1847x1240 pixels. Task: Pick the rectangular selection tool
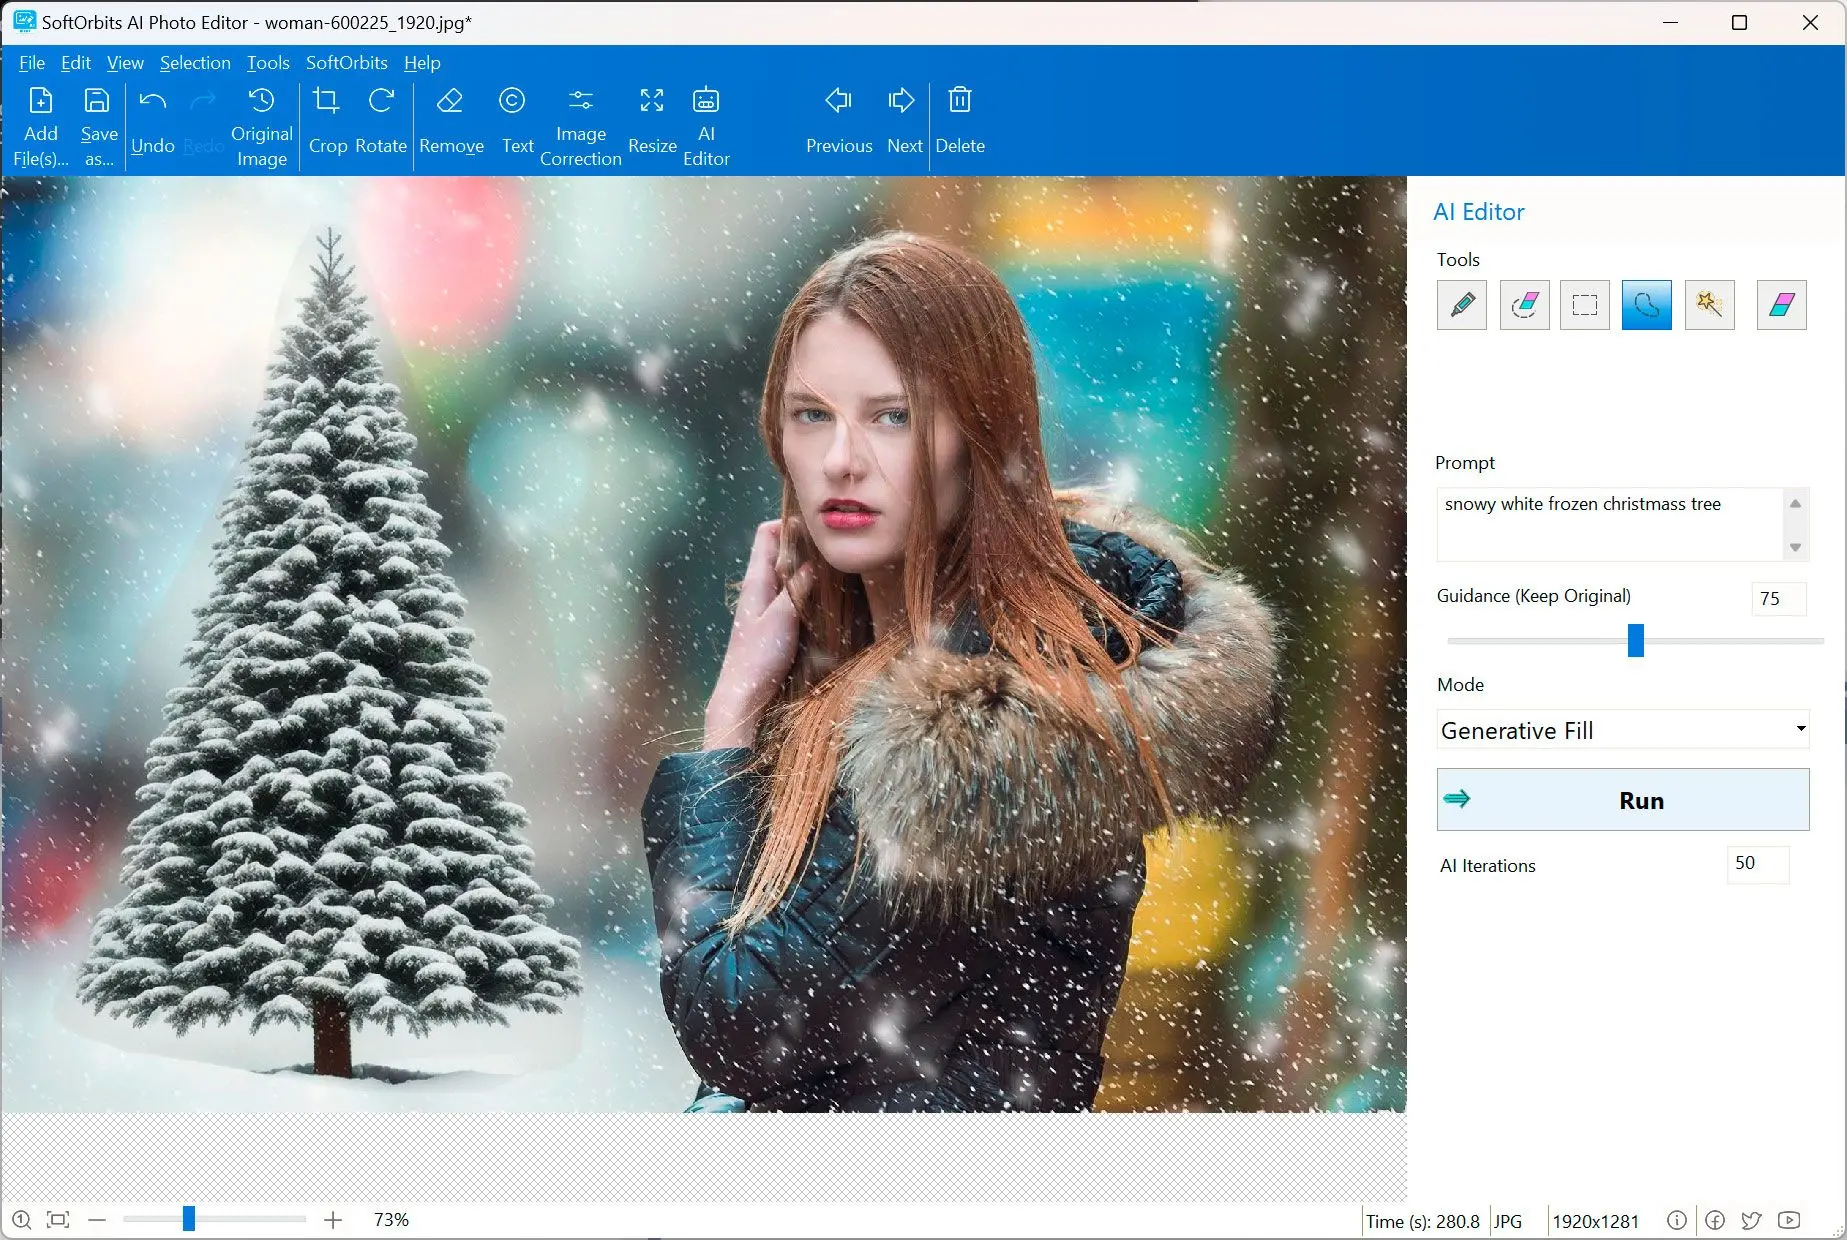click(1584, 305)
